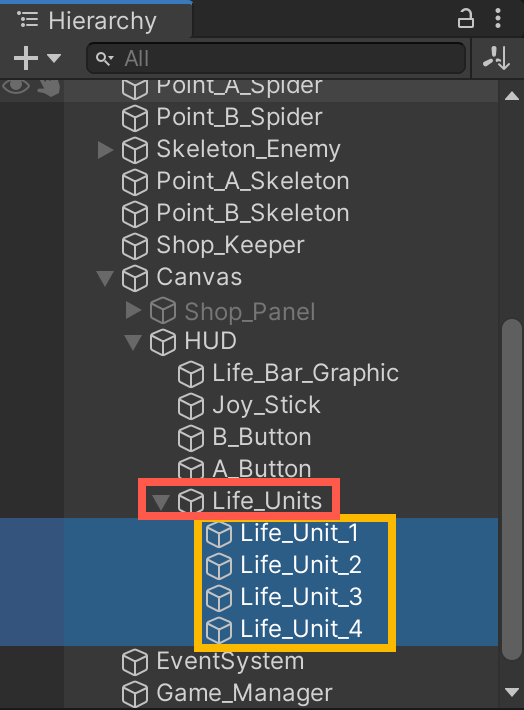Select the Life_Bar_Graphic object

point(305,374)
